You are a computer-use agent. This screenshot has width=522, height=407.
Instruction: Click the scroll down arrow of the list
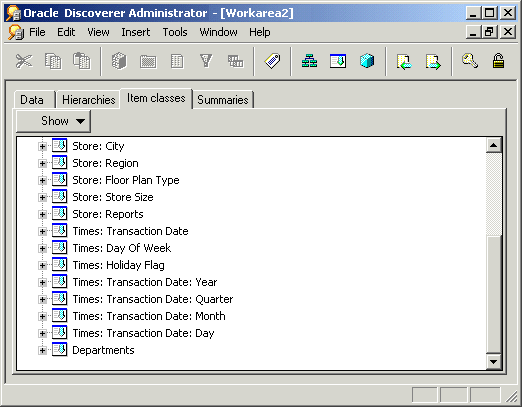(494, 361)
